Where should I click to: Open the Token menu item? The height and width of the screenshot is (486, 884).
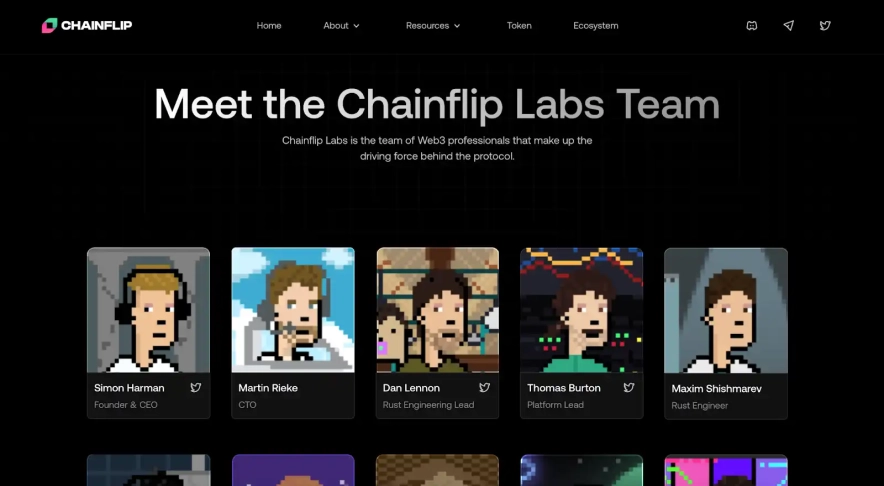(x=519, y=25)
